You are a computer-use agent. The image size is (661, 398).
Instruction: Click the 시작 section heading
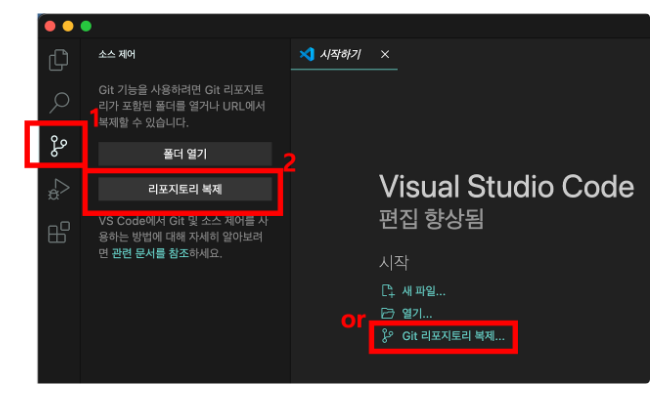(394, 263)
